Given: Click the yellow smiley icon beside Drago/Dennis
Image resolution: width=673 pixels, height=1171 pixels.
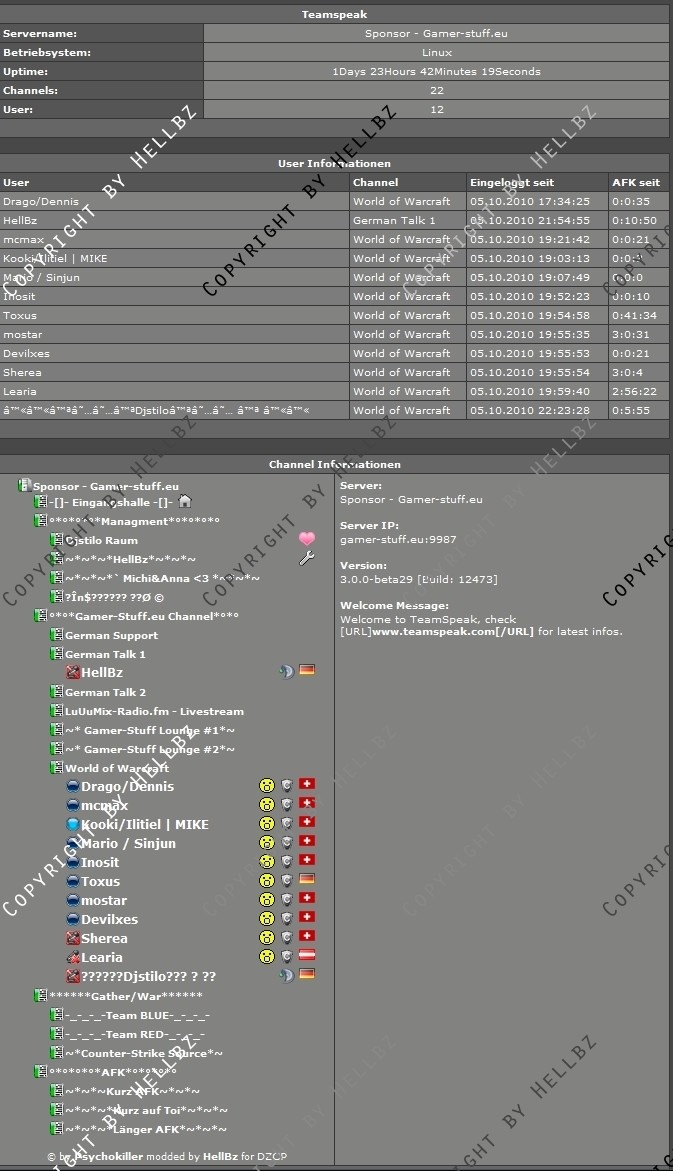Looking at the screenshot, I should click(x=267, y=786).
